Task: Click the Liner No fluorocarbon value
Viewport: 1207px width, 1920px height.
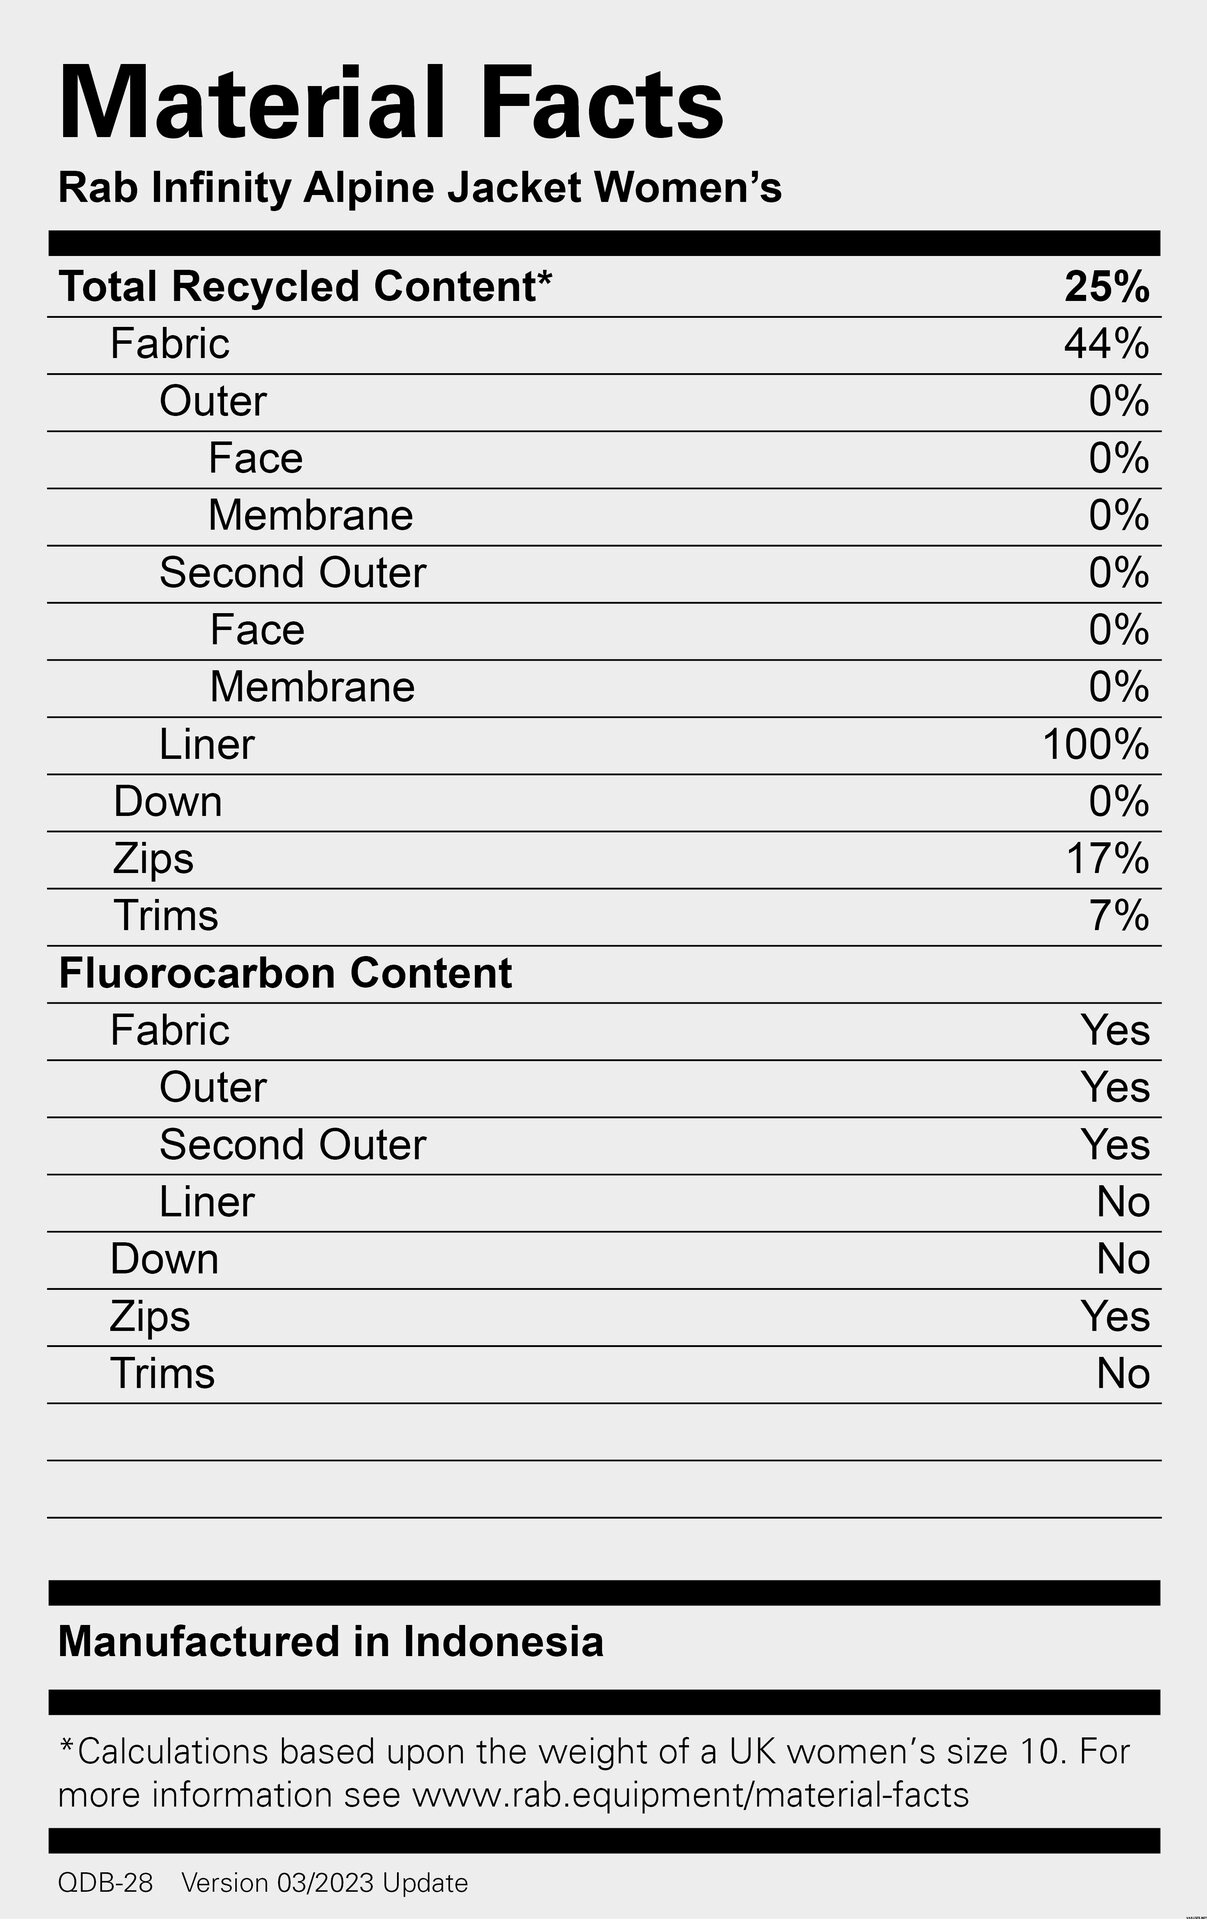Action: pos(1123,1202)
